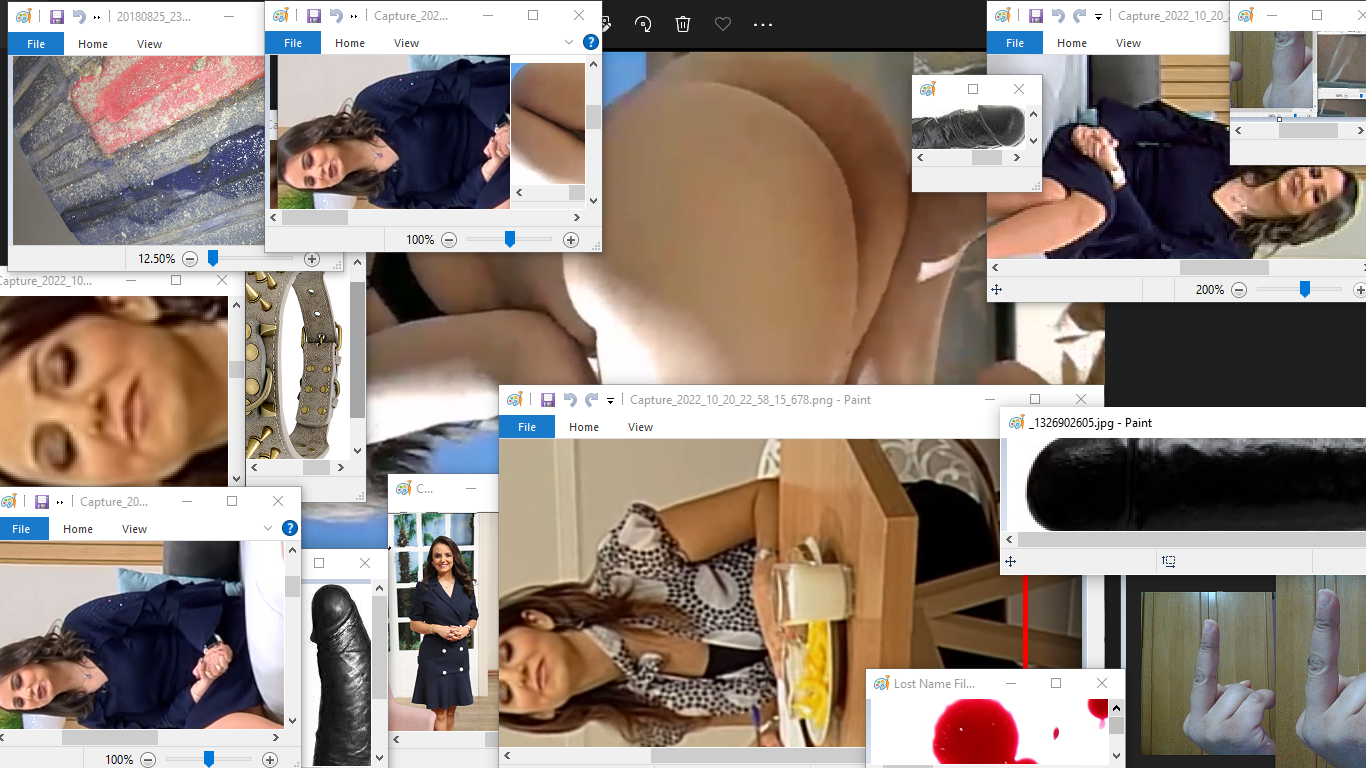Click the Paint logo in Lost Name title bar
Image resolution: width=1366 pixels, height=768 pixels.
[881, 683]
